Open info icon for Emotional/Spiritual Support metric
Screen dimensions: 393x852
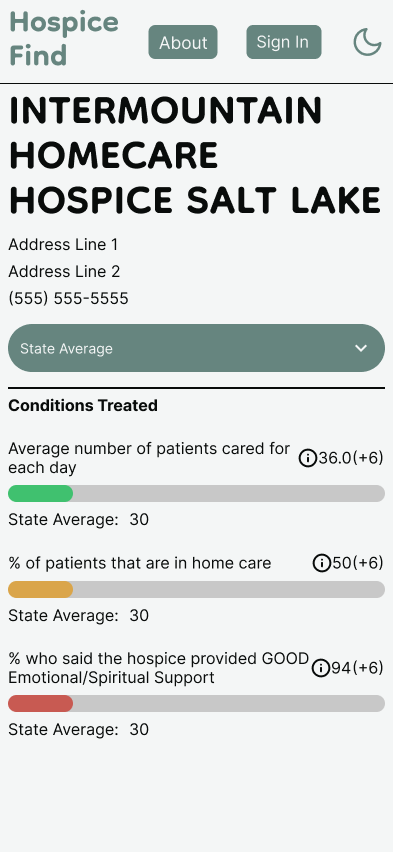[x=321, y=668]
